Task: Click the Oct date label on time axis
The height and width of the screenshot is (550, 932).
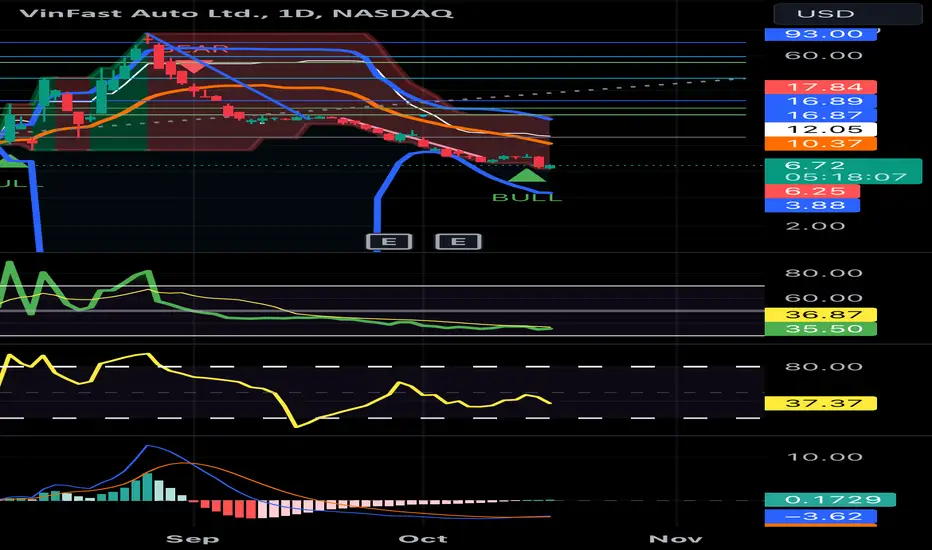Action: coord(423,539)
